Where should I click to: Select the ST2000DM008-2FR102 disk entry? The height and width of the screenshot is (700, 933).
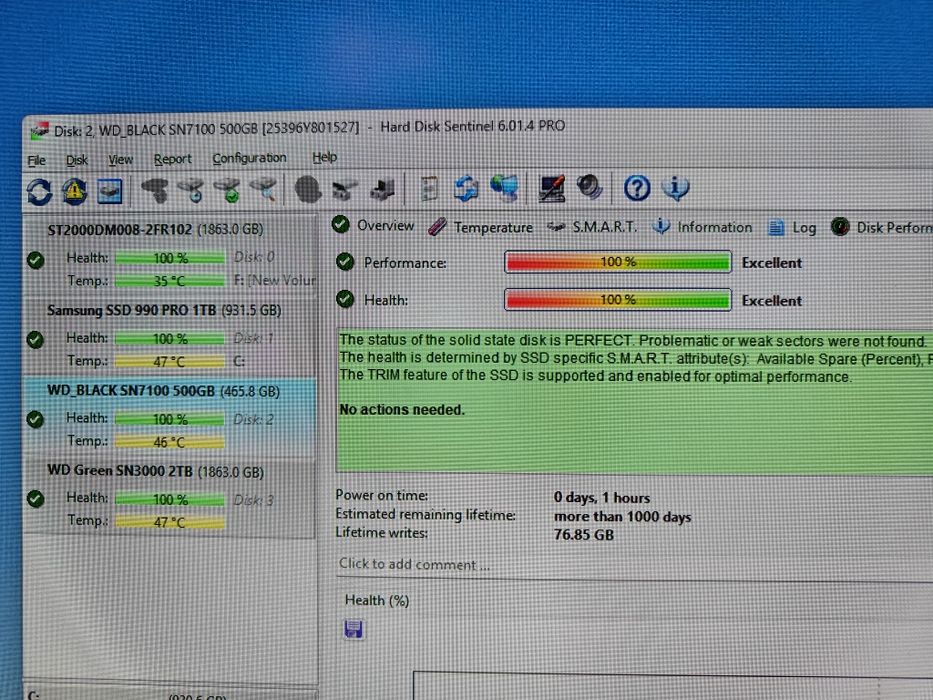tap(170, 255)
